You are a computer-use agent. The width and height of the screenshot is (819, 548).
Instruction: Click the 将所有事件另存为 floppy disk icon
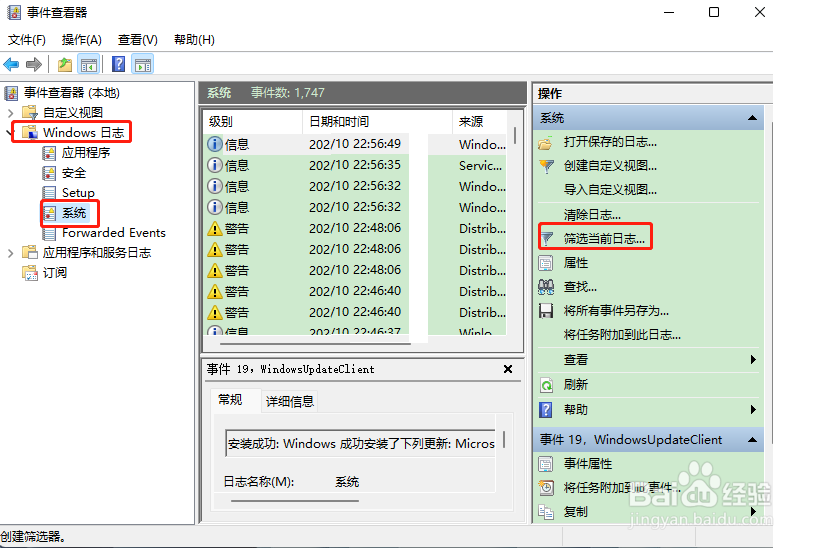tap(546, 311)
